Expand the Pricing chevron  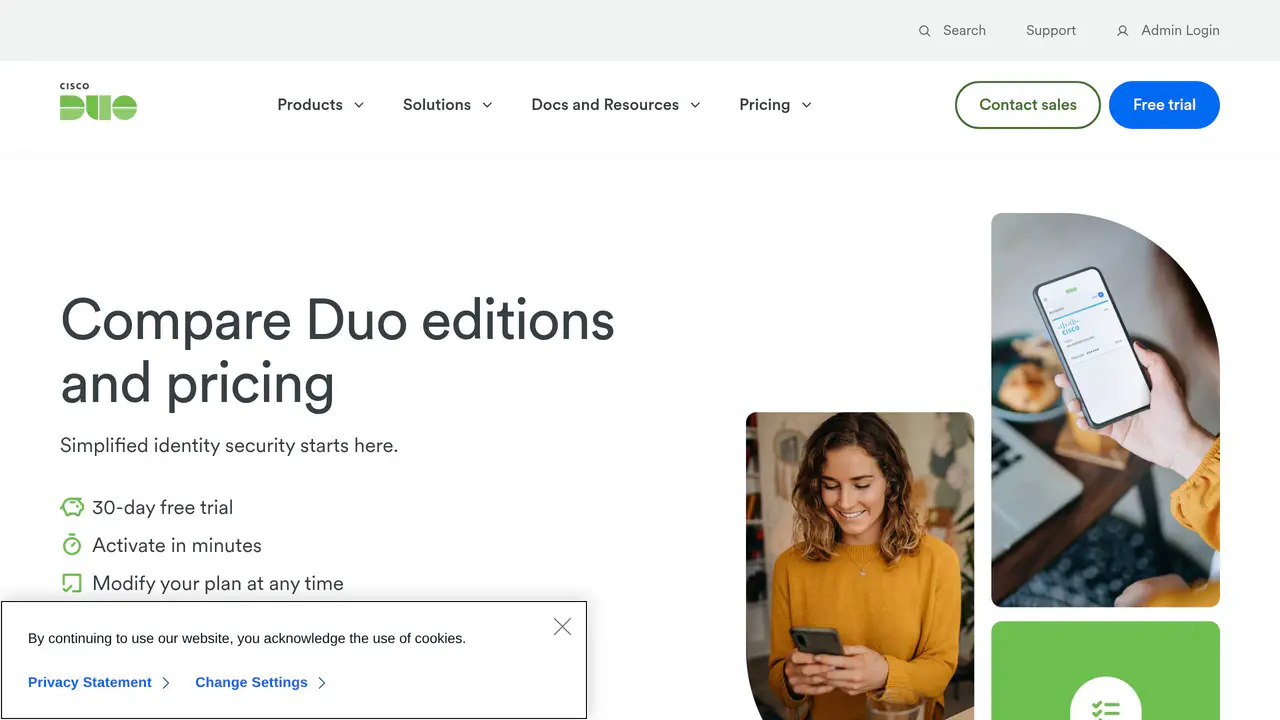[806, 105]
